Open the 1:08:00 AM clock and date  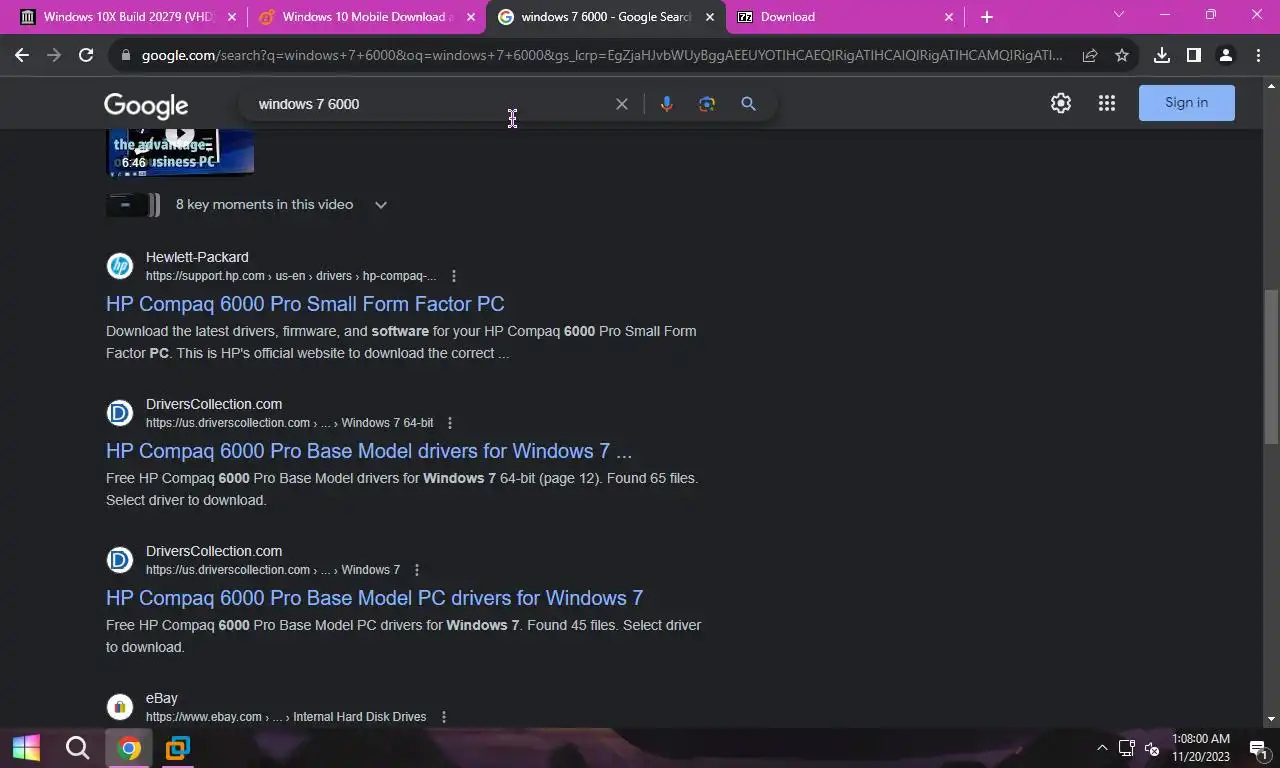tap(1201, 748)
